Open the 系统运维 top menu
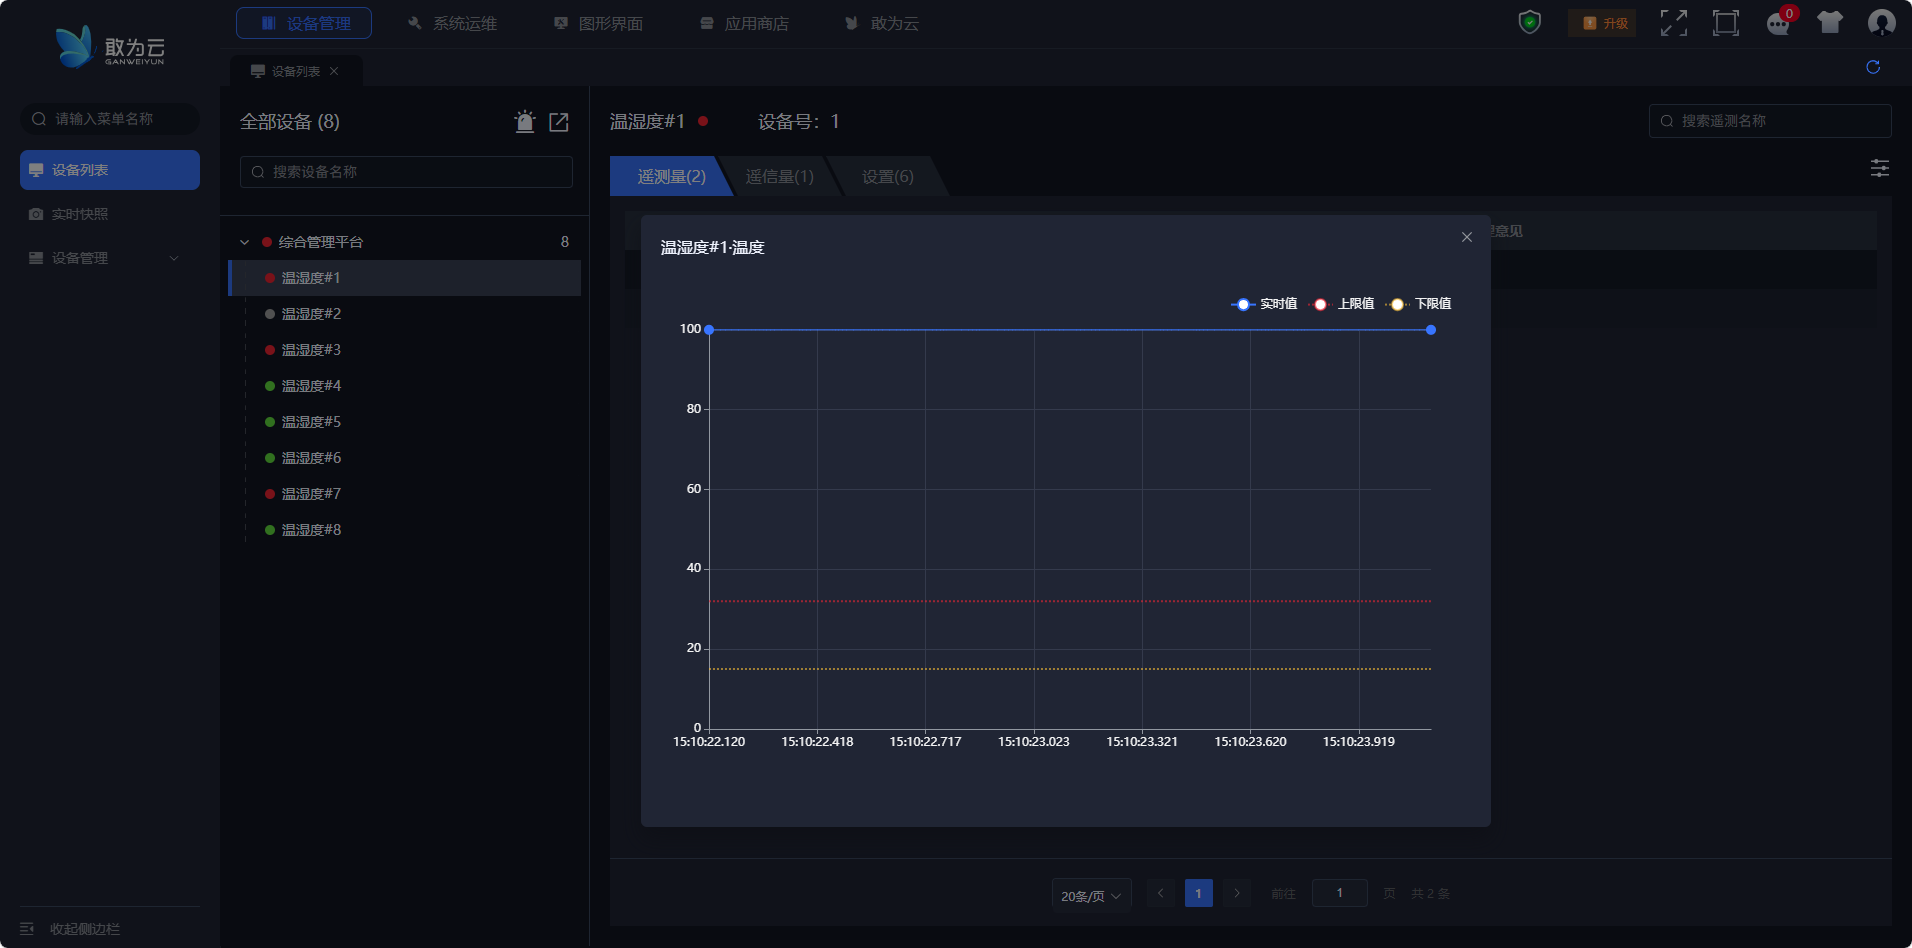Viewport: 1912px width, 948px height. 452,23
